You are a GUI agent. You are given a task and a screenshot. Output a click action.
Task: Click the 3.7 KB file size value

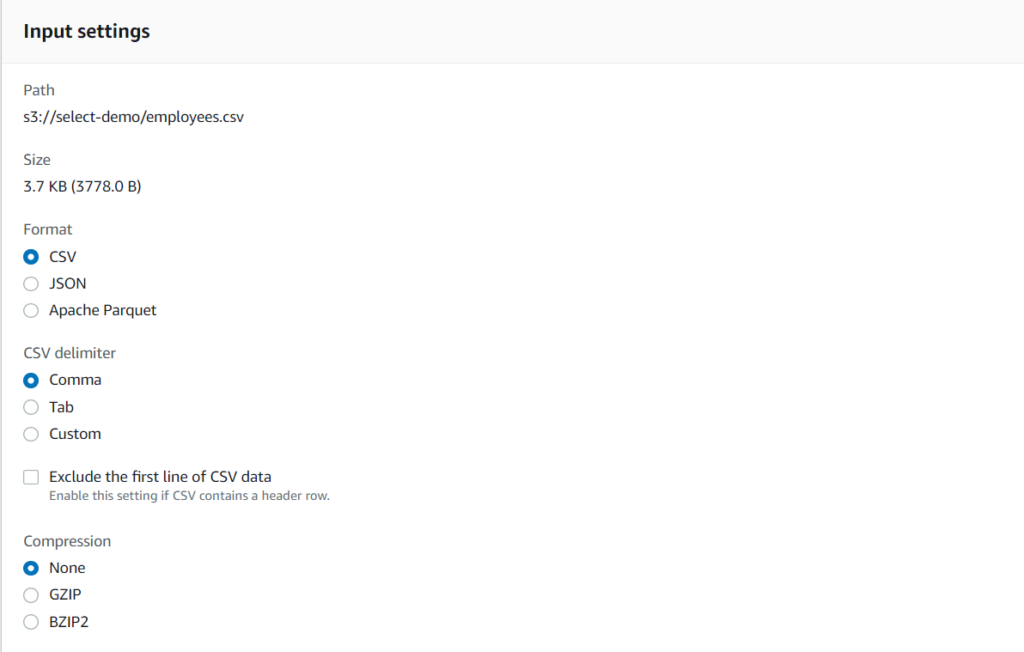coord(82,186)
